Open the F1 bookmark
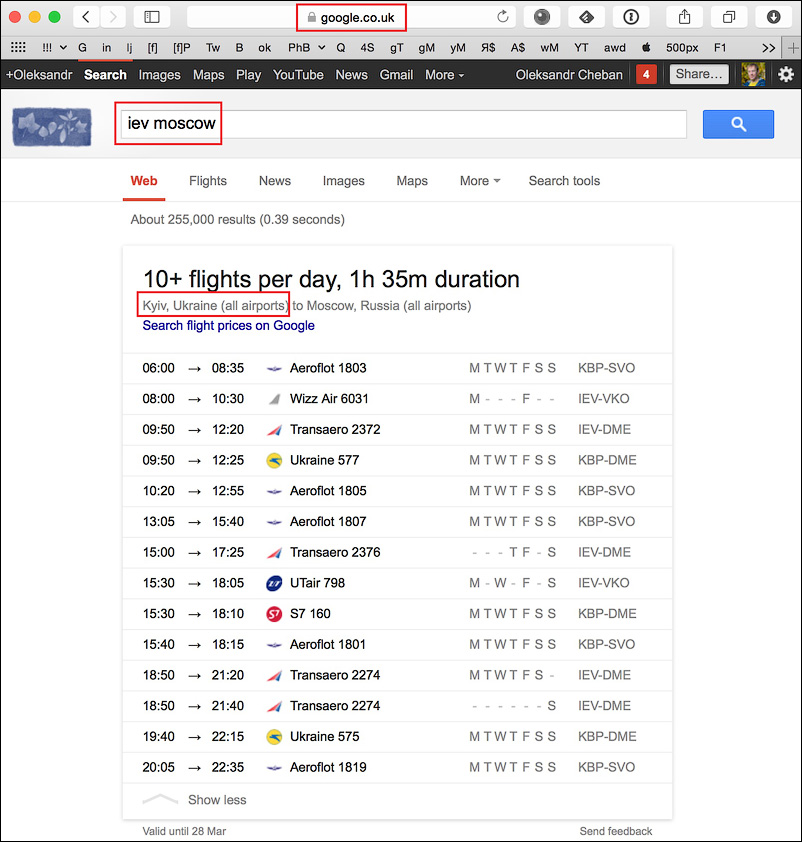Screen dimensions: 802x842 tap(720, 48)
